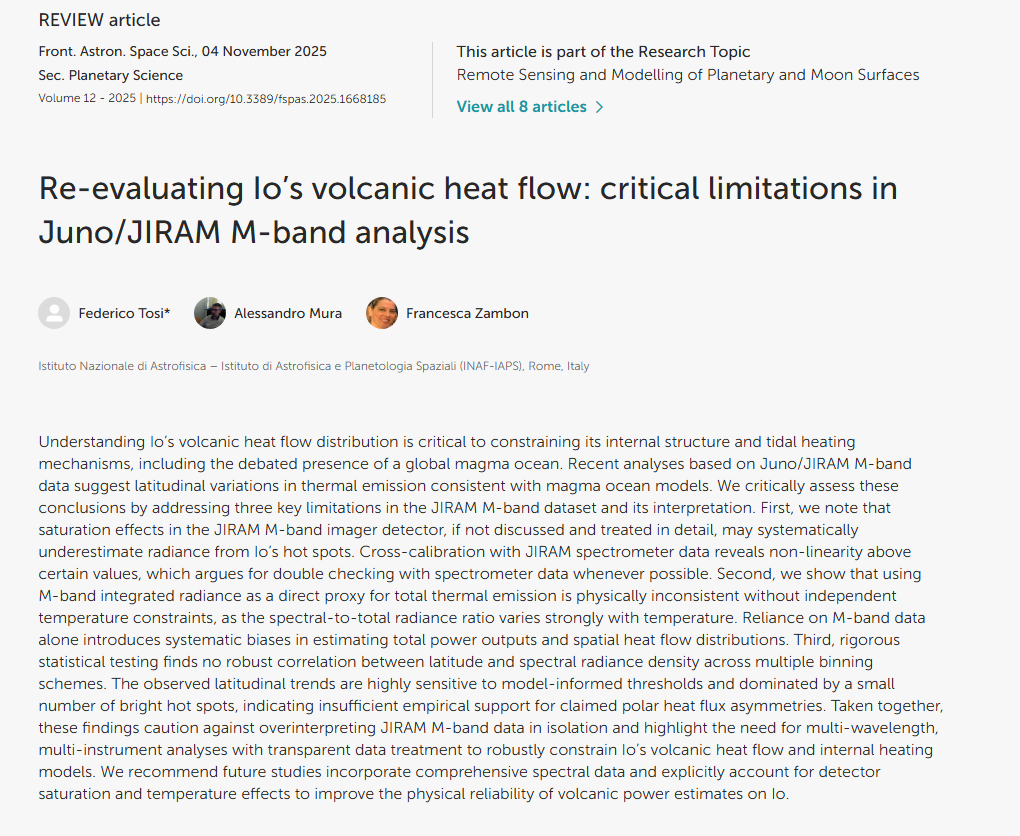The width and height of the screenshot is (1020, 836).
Task: Click author name Federico Tosi
Action: click(120, 314)
